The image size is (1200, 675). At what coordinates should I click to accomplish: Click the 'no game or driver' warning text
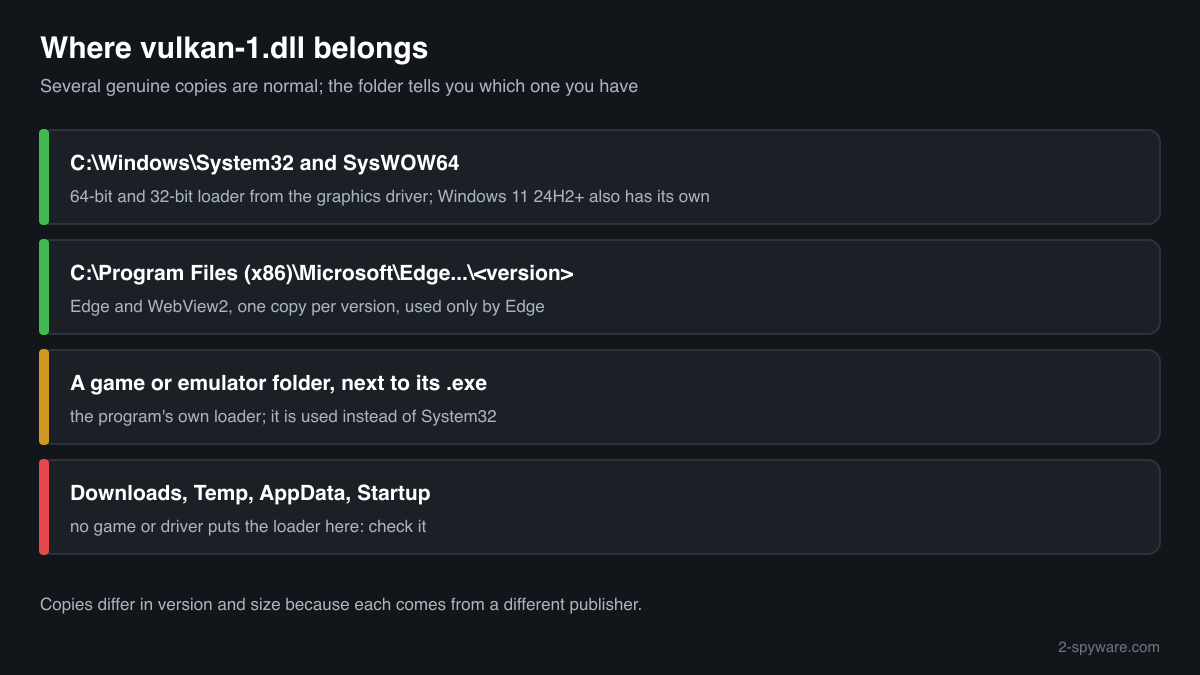coord(248,526)
